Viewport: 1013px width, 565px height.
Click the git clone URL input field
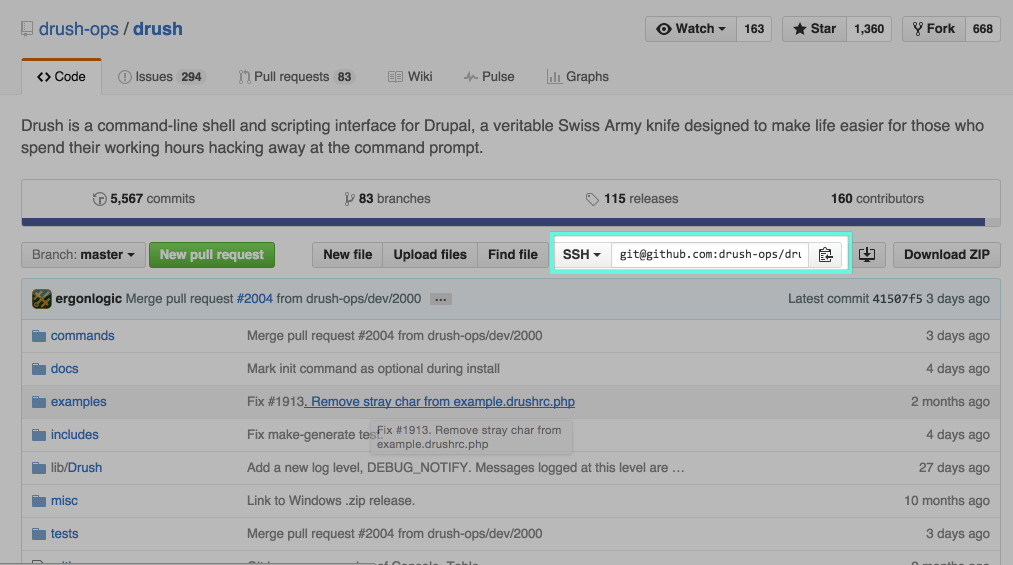[710, 254]
